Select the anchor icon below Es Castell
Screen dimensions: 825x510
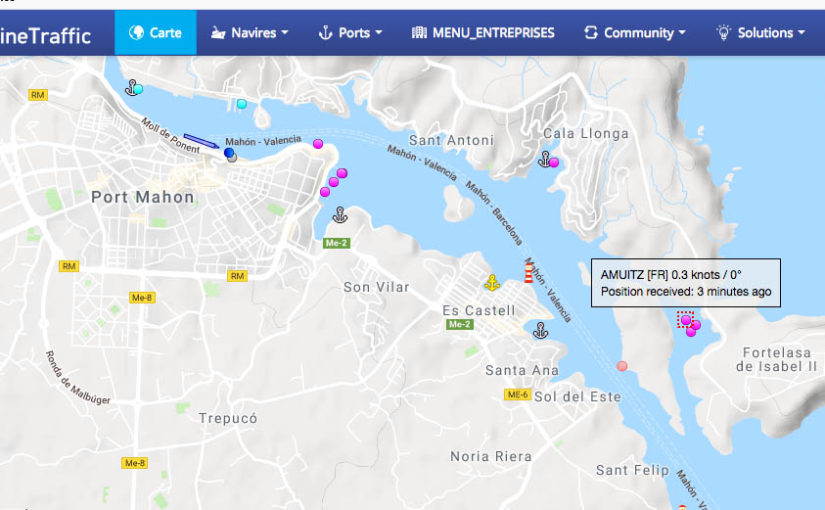tap(540, 330)
